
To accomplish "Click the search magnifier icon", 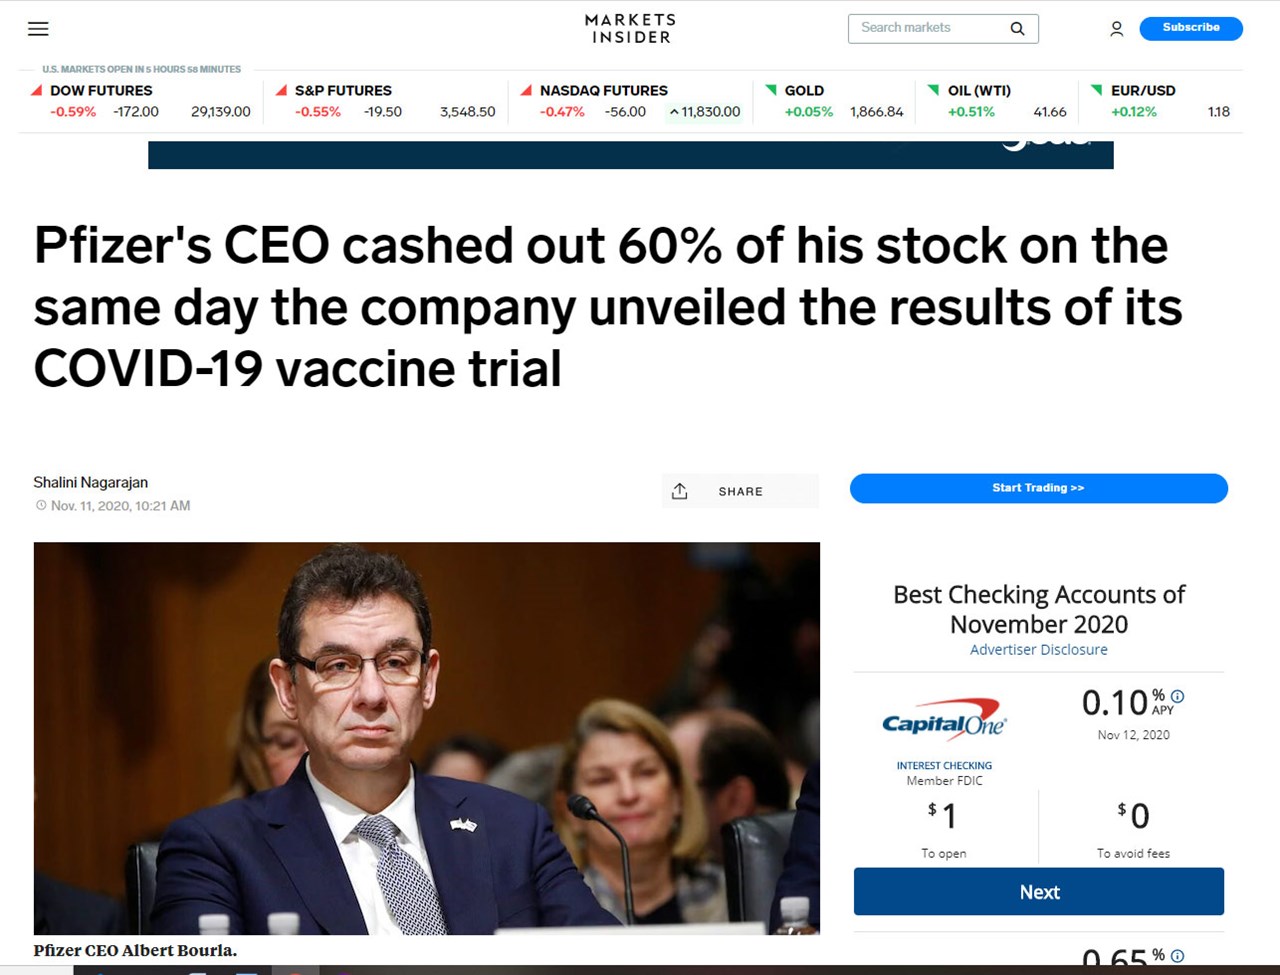I will click(1017, 29).
